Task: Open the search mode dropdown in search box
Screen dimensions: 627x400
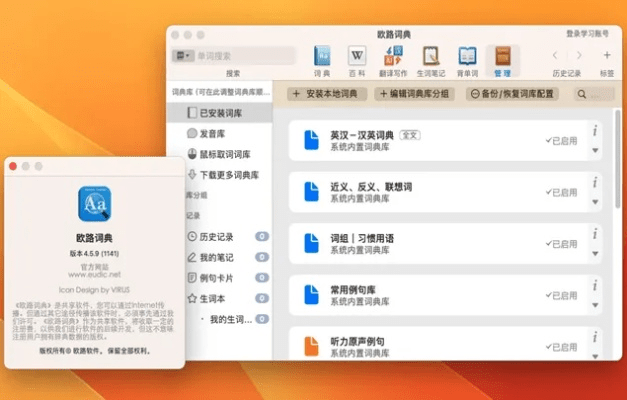Action: (183, 56)
